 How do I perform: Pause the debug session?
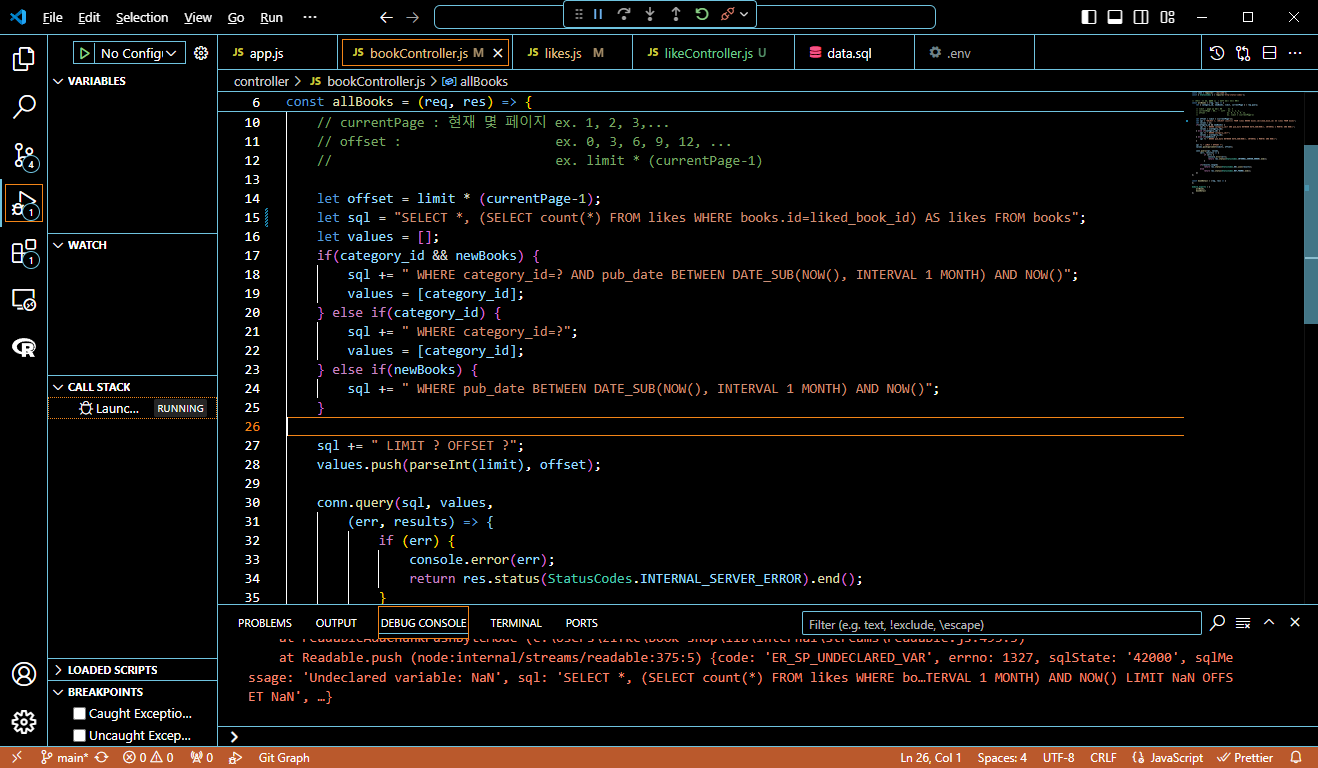click(x=598, y=14)
